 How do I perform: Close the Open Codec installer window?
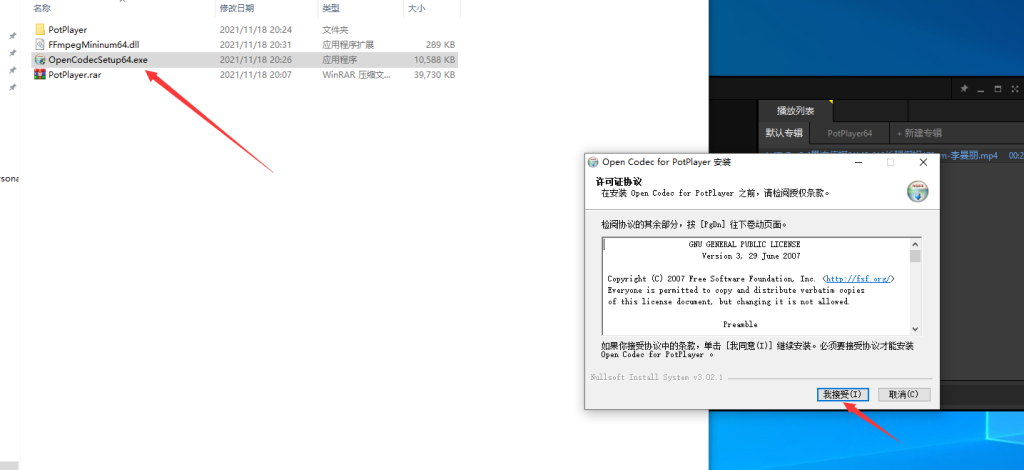(x=923, y=162)
